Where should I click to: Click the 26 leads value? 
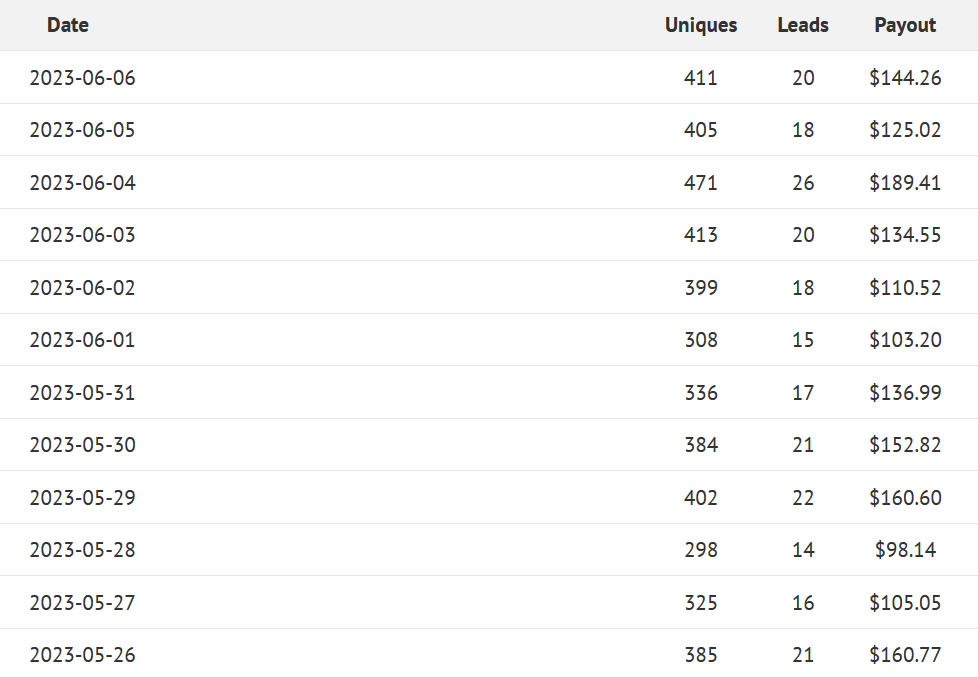pyautogui.click(x=803, y=183)
